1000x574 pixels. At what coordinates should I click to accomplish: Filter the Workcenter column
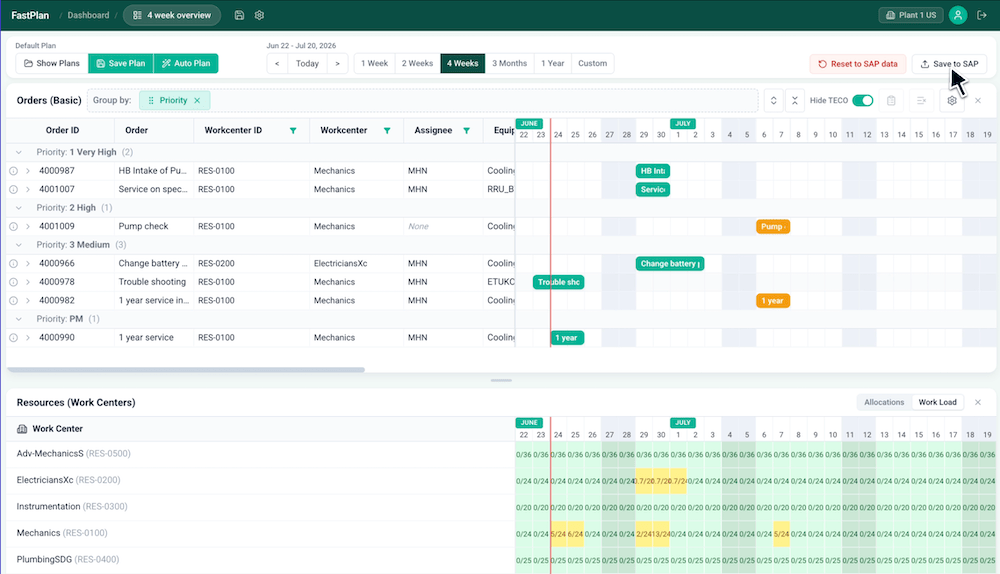click(386, 130)
